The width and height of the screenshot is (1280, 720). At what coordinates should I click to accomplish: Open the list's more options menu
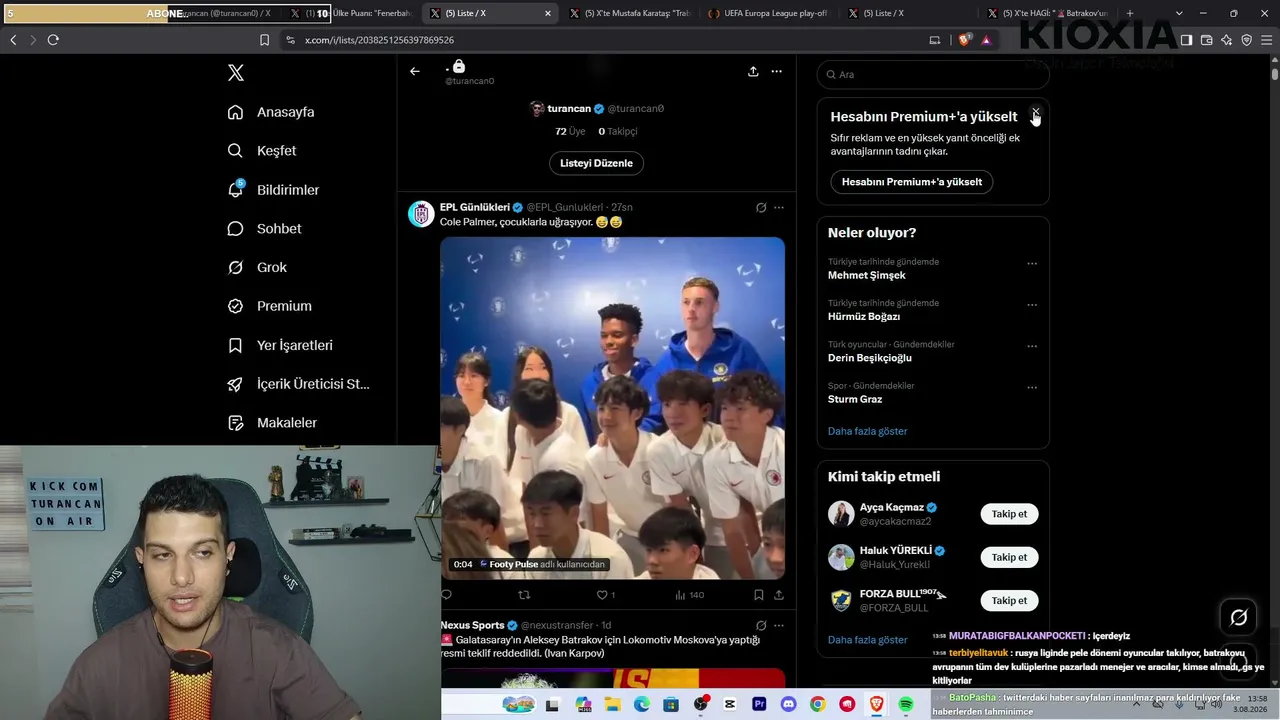coord(776,71)
